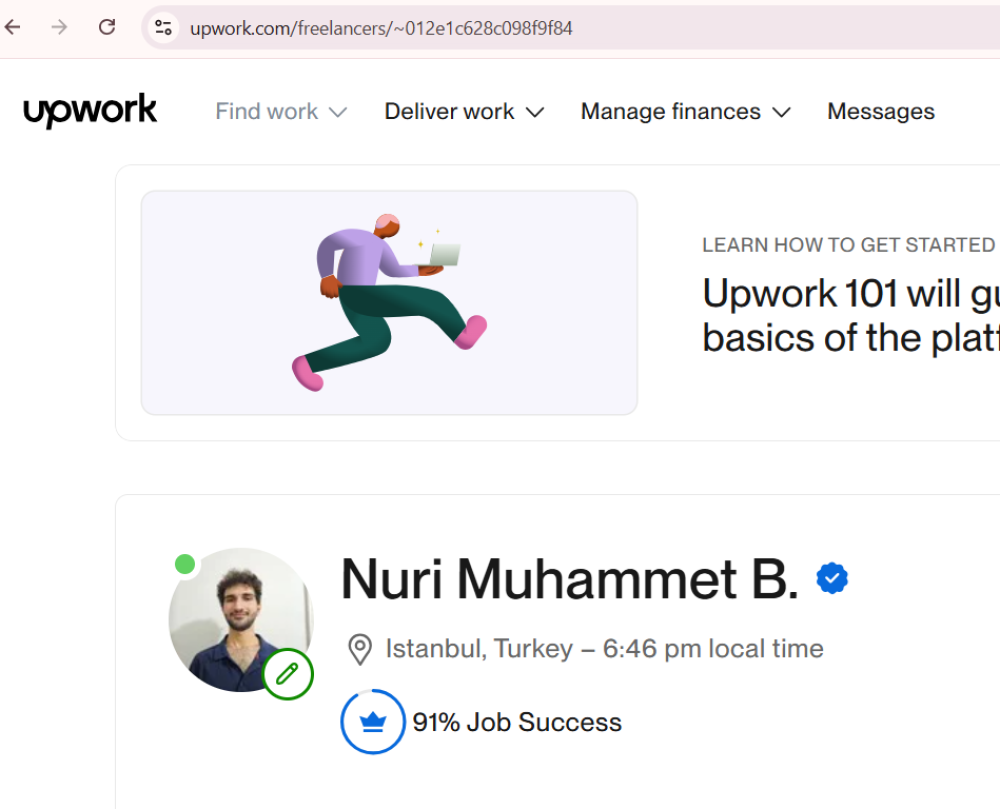Open the Deliver work dropdown
Screen dimensions: 1000x809
tap(464, 112)
